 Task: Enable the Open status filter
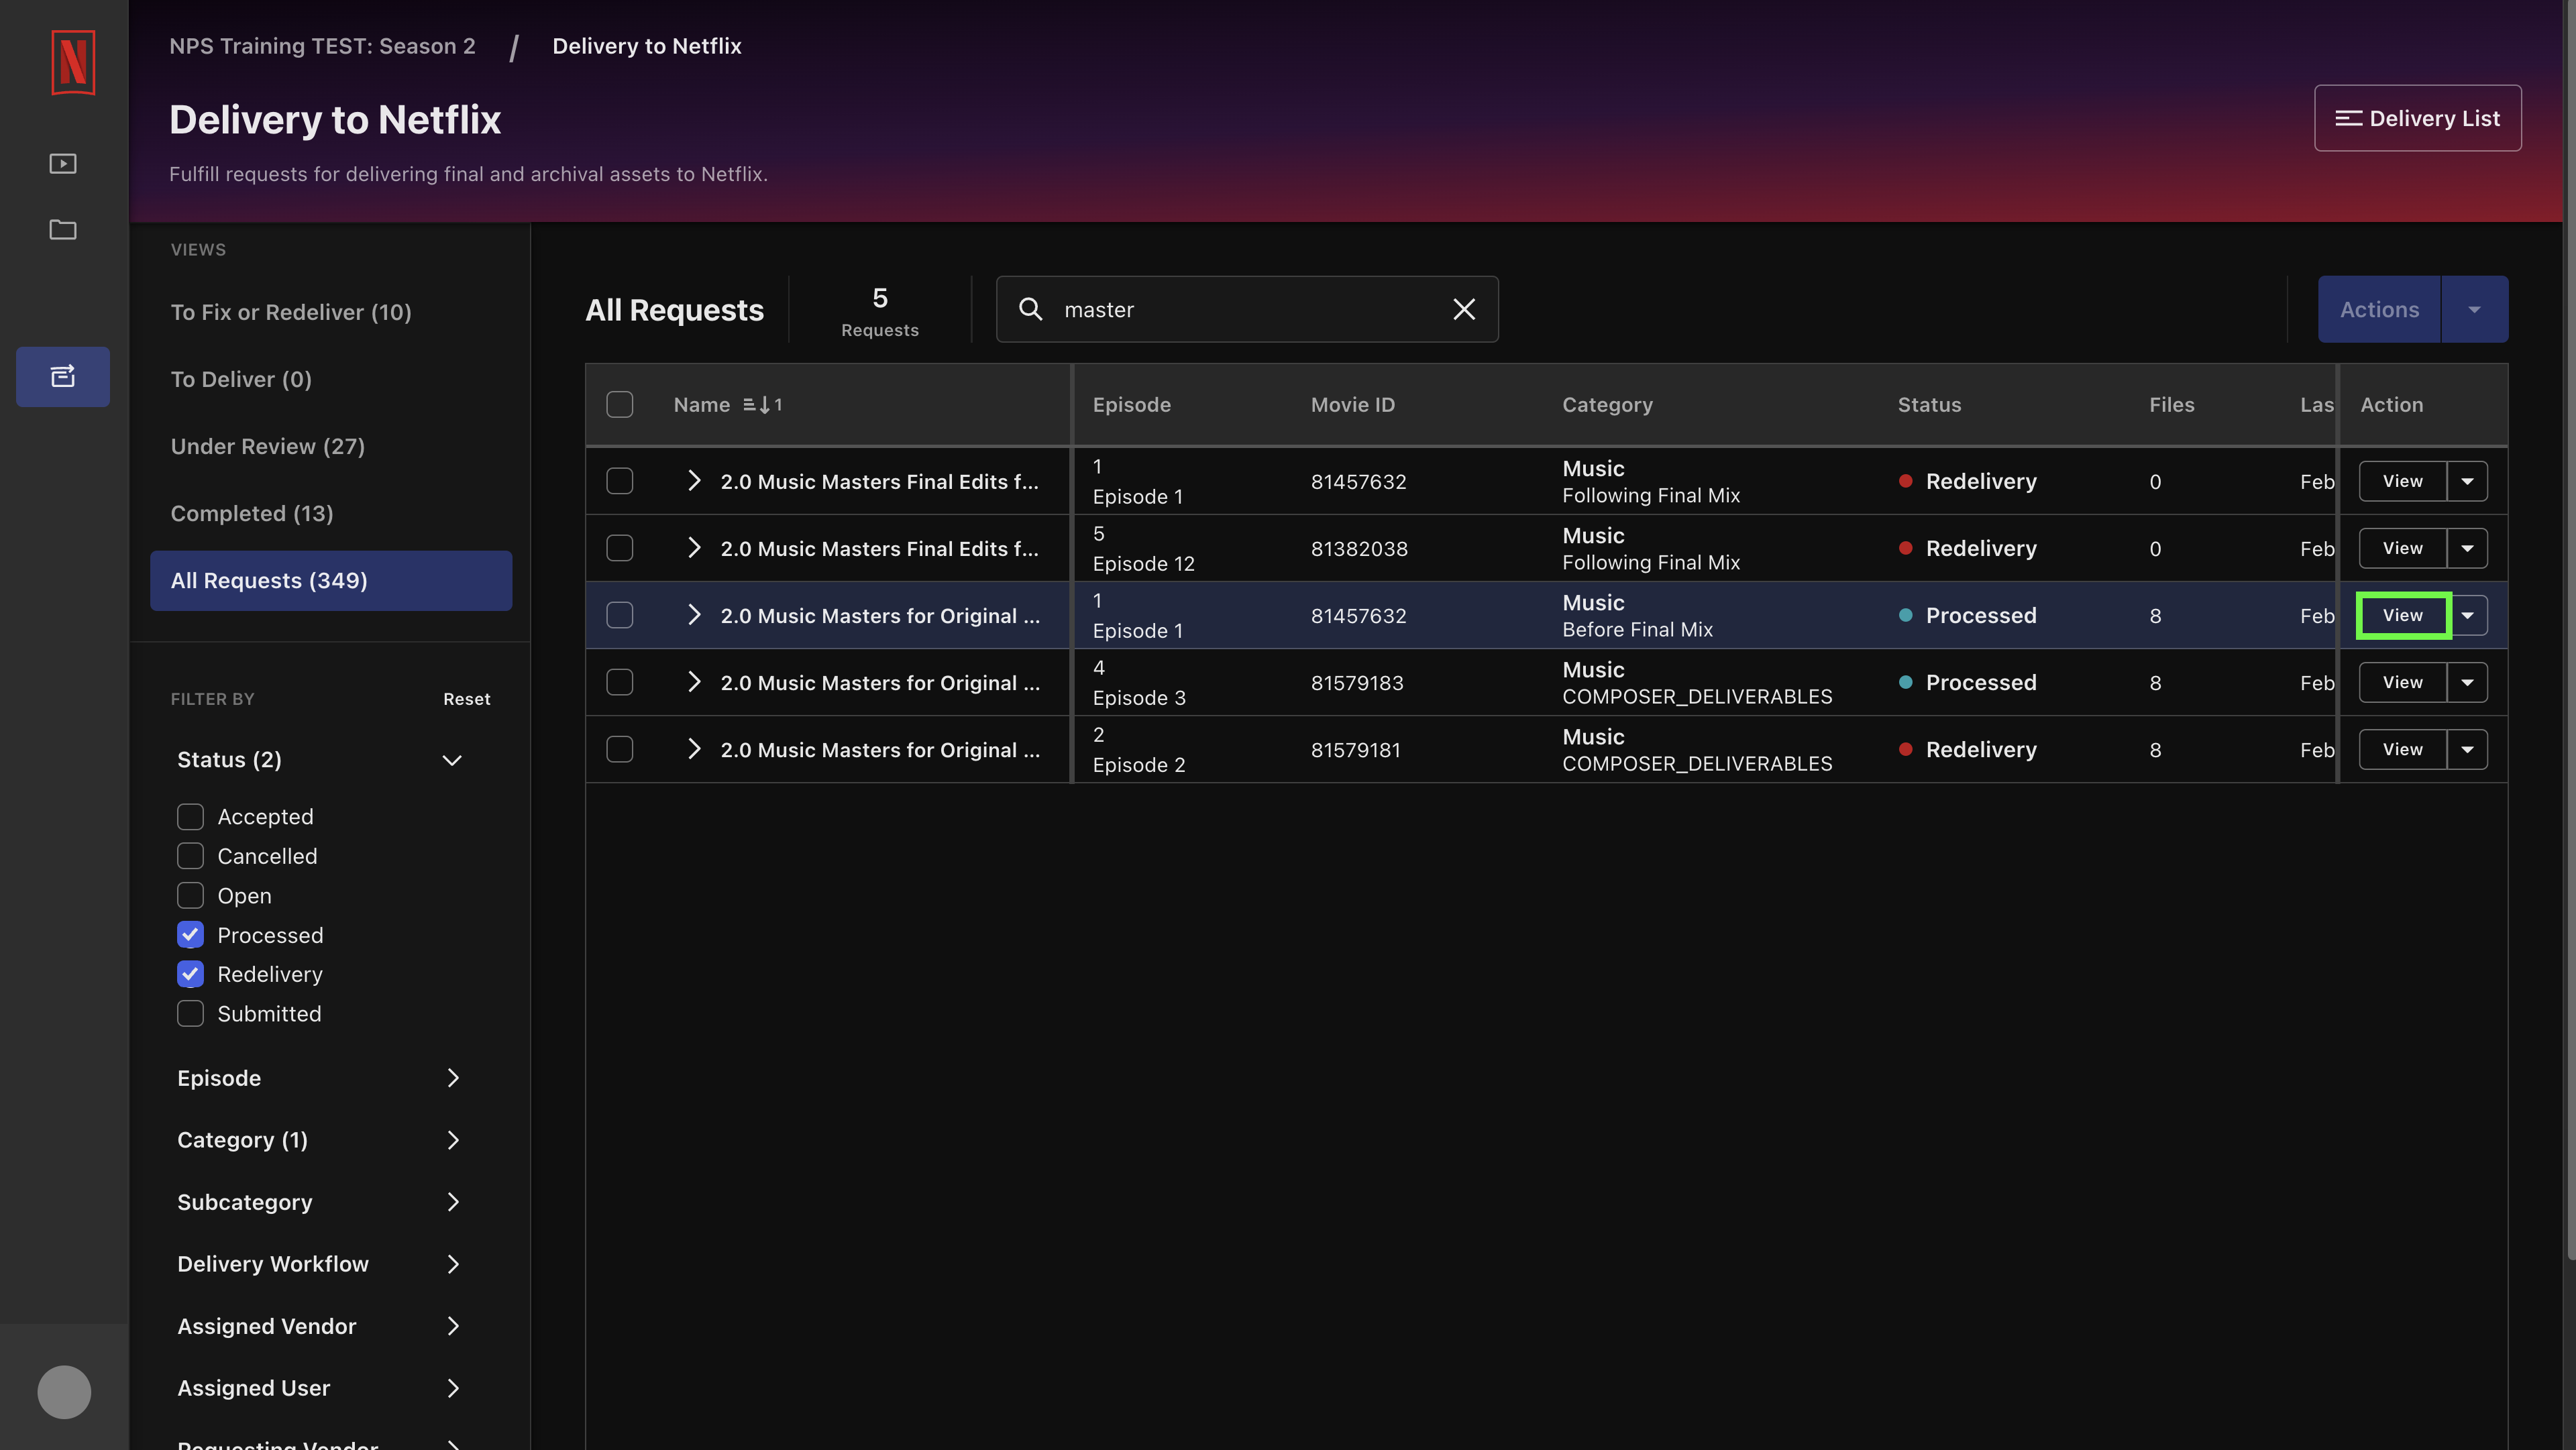(190, 895)
